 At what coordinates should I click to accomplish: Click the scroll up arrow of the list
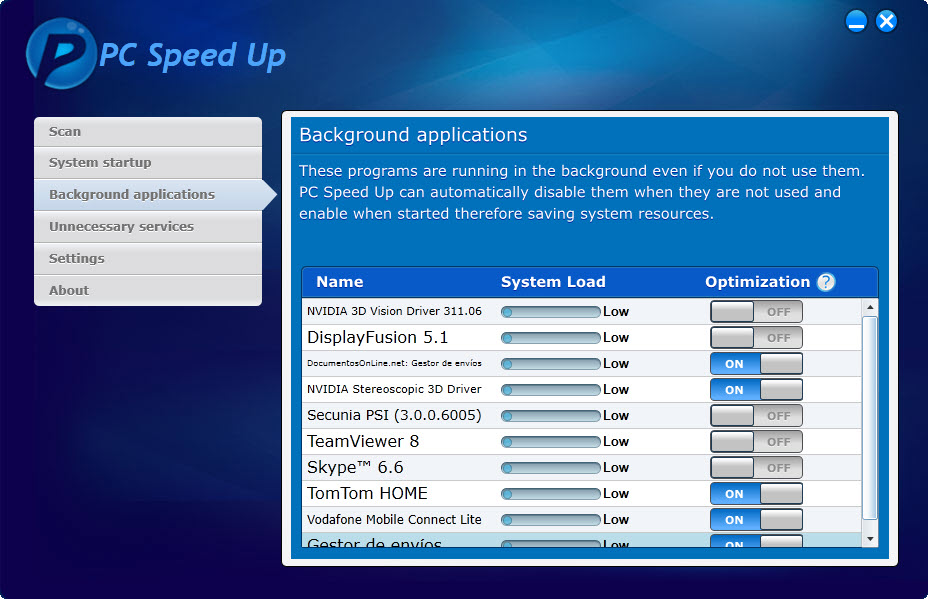pyautogui.click(x=870, y=307)
